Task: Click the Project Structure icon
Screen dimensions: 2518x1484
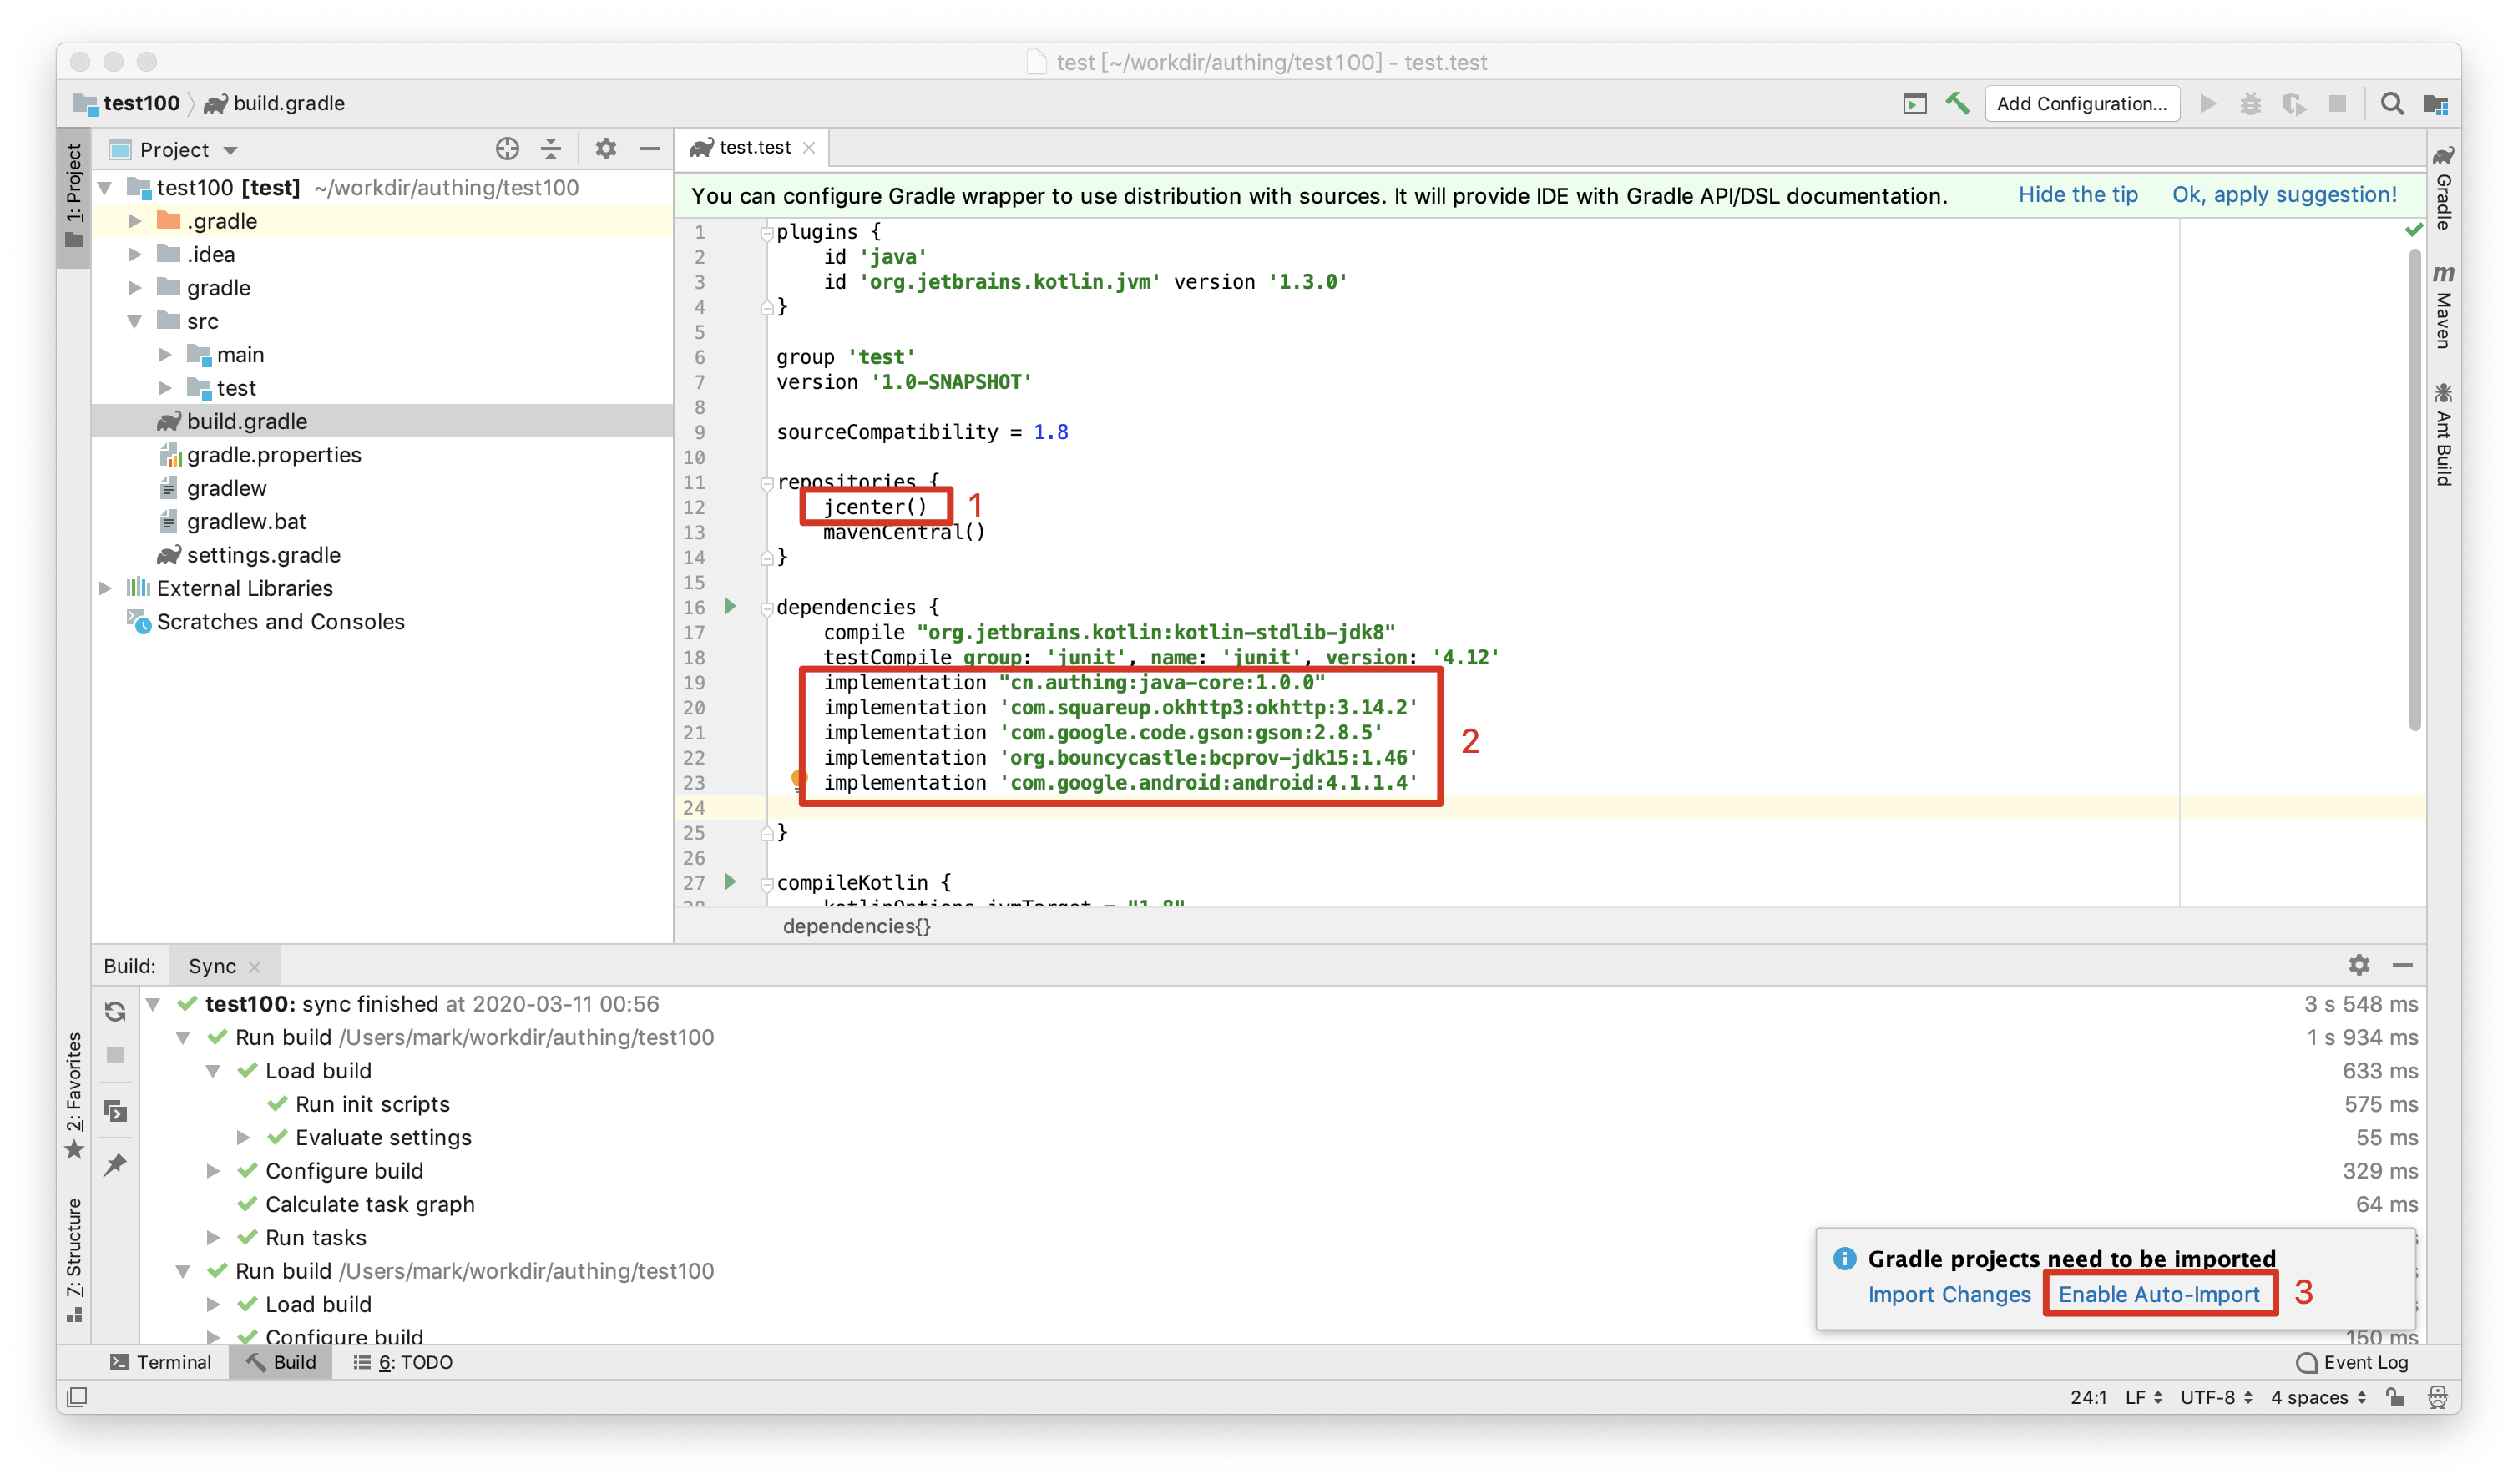Action: [2435, 103]
